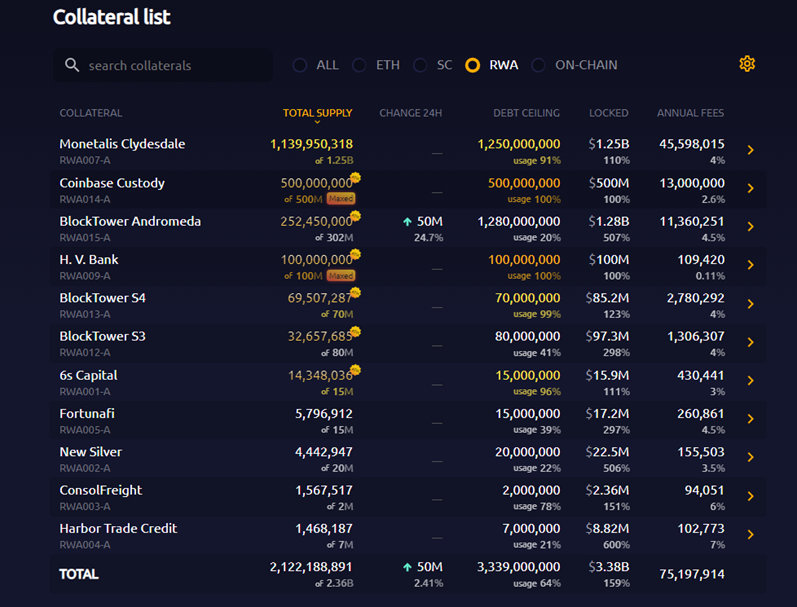797x607 pixels.
Task: Expand Monetalis Clydesdale row chevron
Action: [x=751, y=150]
